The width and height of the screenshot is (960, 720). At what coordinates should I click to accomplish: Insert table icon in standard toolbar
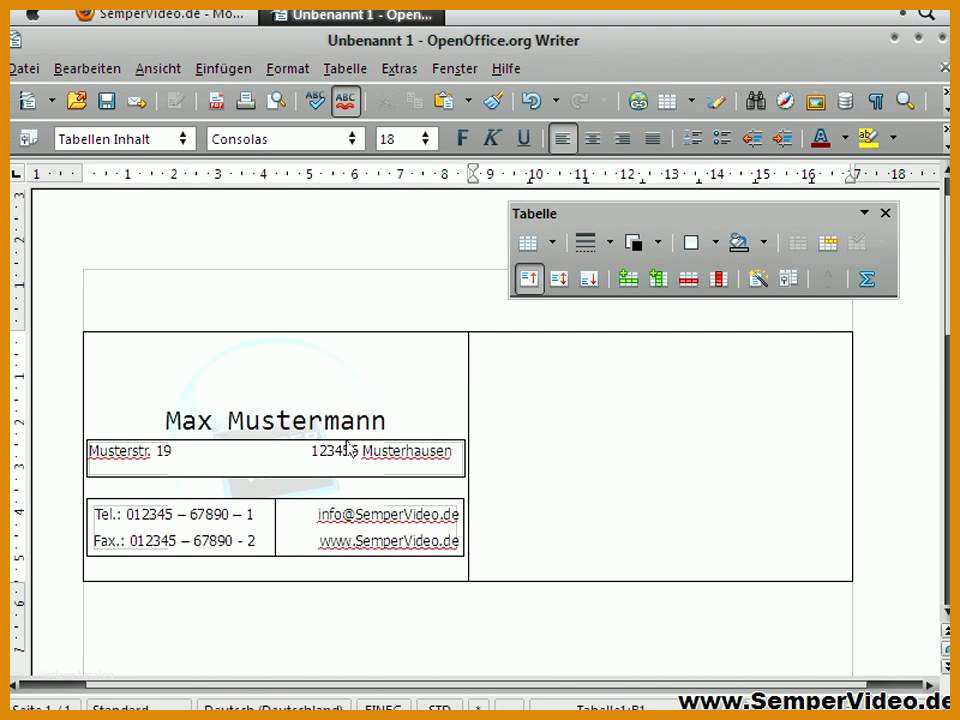point(667,101)
